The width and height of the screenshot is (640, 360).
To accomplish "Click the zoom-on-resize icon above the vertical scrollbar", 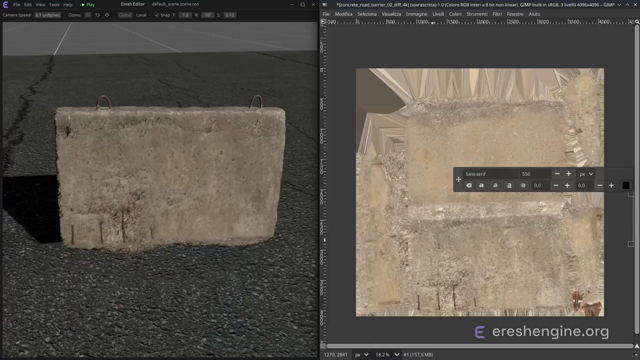I will (x=636, y=22).
